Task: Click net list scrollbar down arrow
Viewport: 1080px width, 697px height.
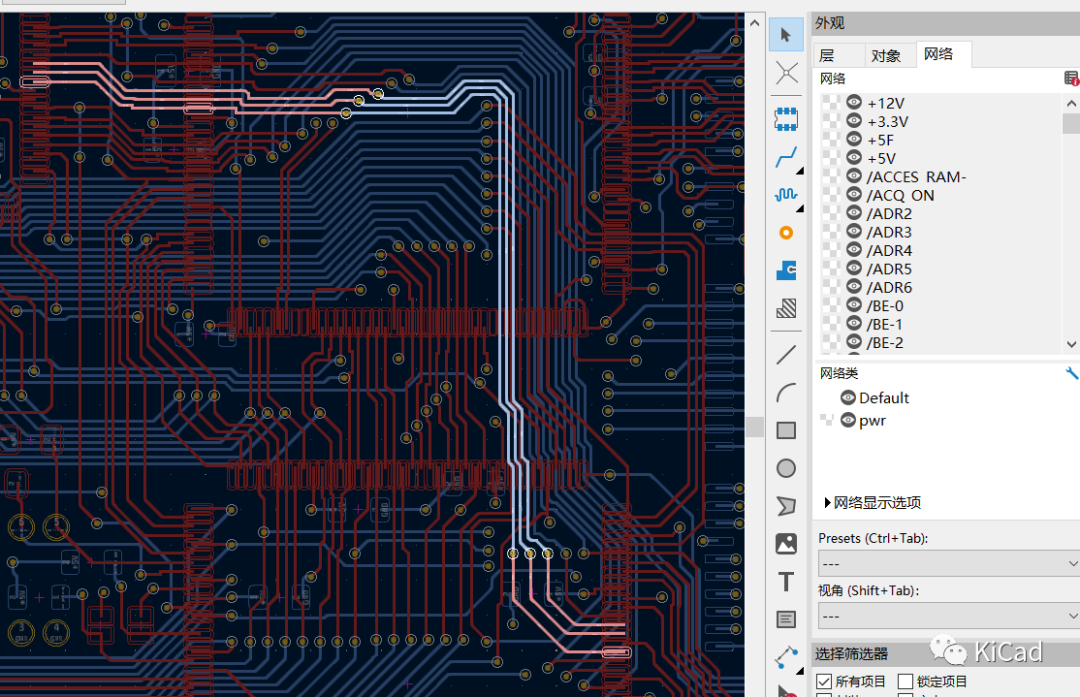Action: point(1071,344)
